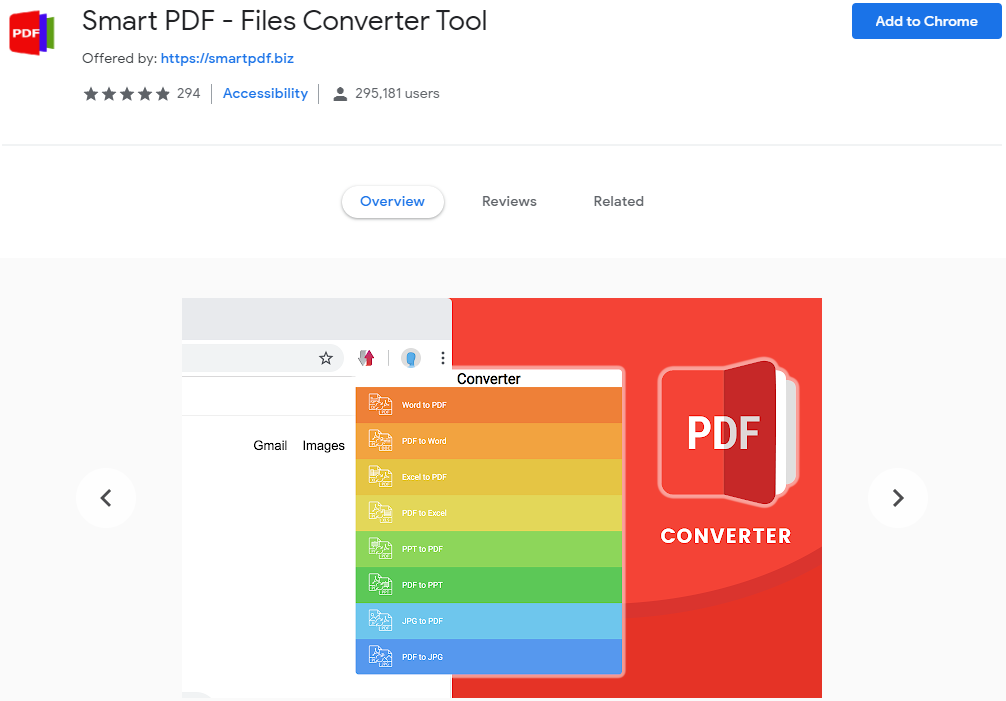Select the PPT to PDF label
This screenshot has width=1006, height=701.
422,549
